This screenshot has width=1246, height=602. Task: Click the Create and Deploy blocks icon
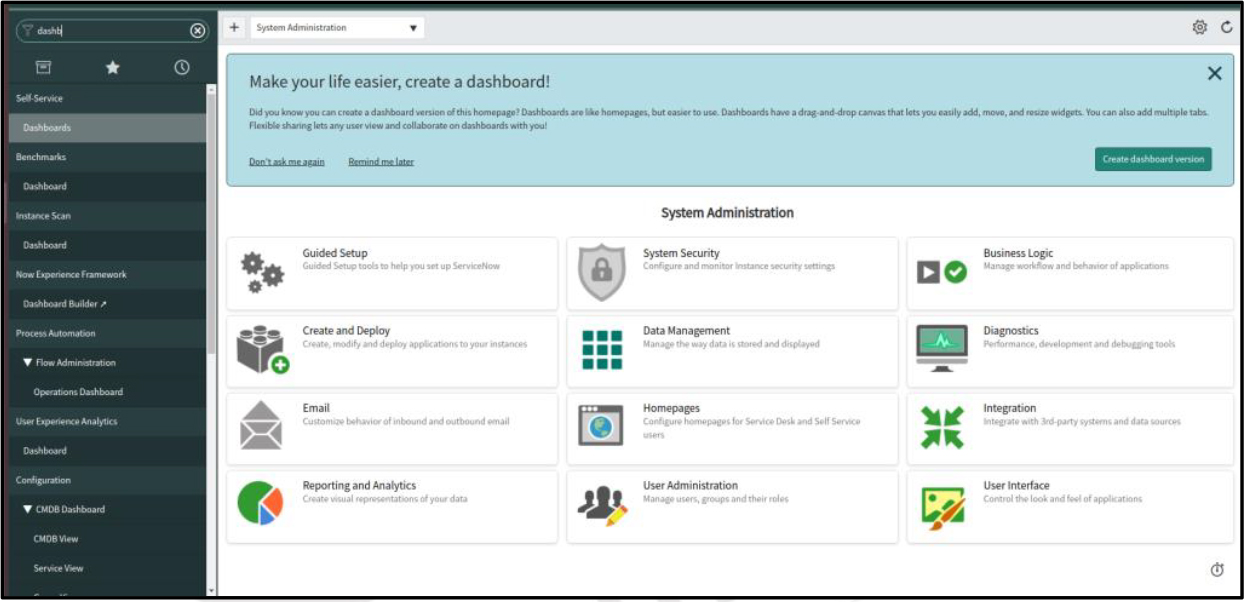coord(263,350)
